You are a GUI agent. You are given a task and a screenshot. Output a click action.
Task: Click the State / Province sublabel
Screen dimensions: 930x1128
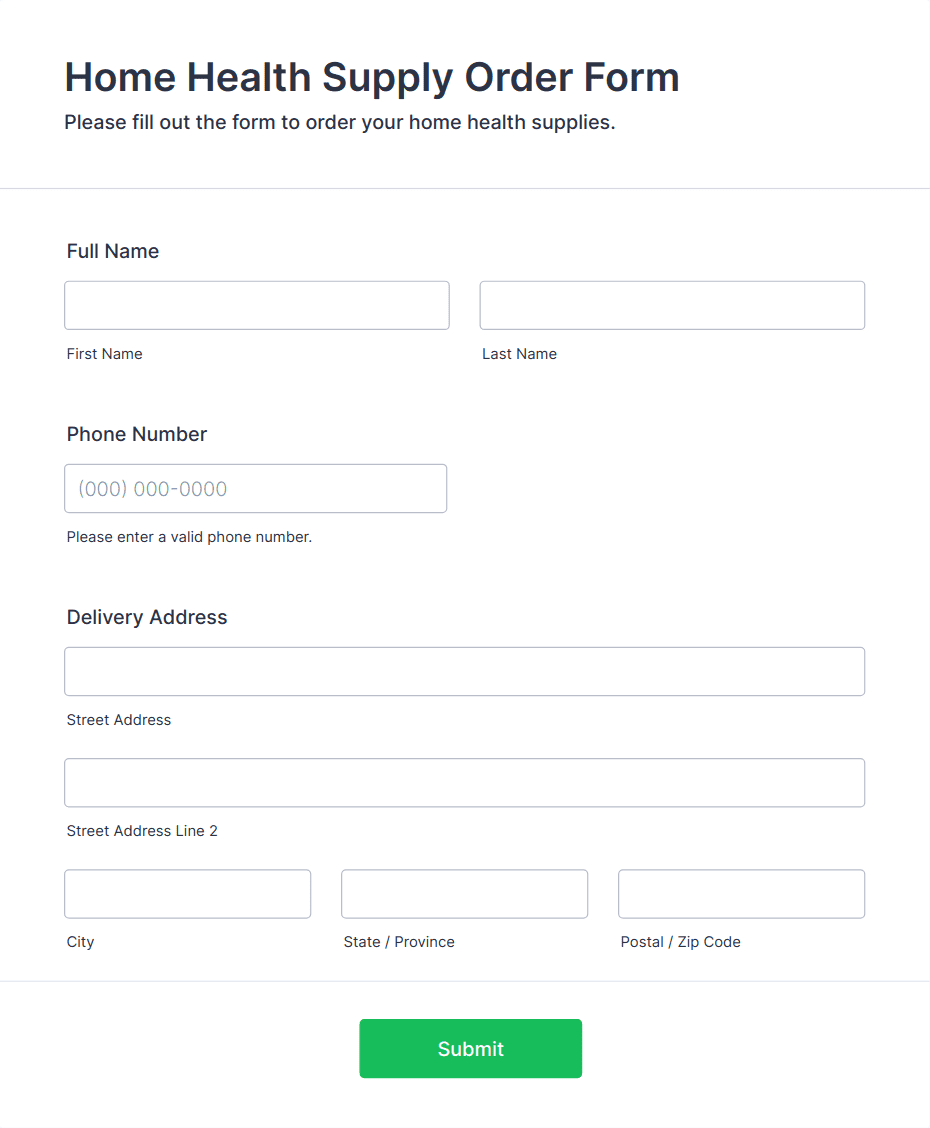399,942
